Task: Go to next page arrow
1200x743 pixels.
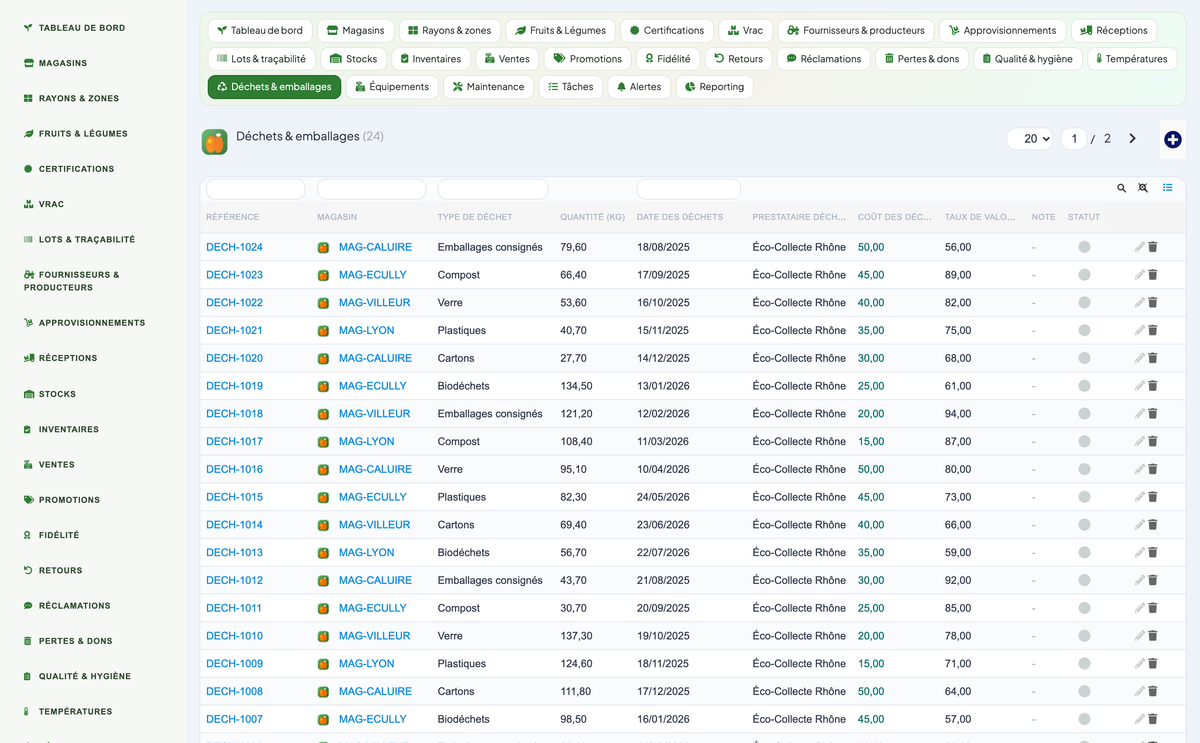Action: (x=1133, y=139)
